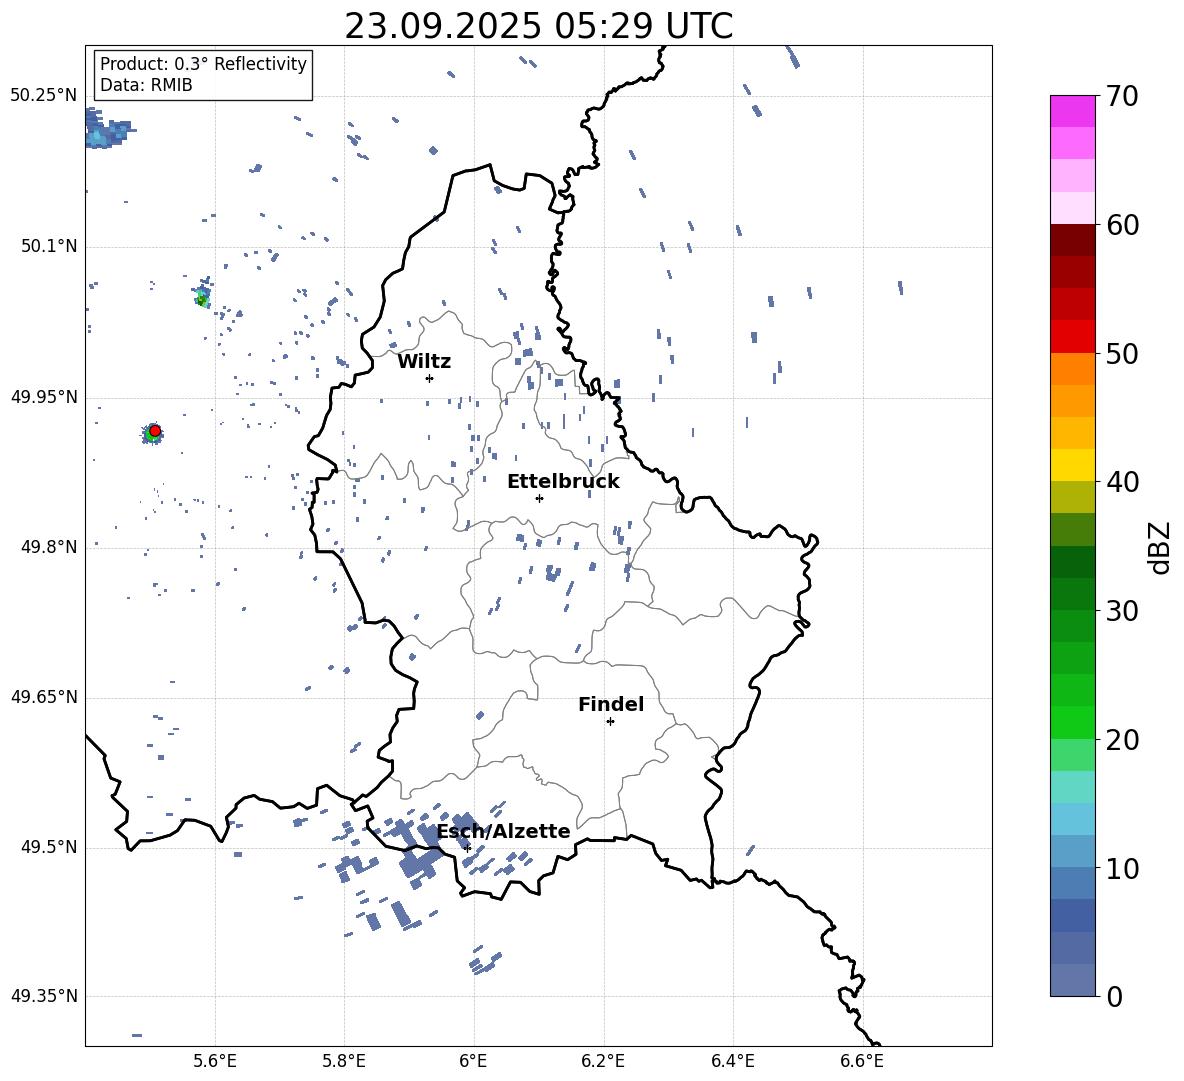Click the cross marker below Wiltz
This screenshot has height=1081, width=1184.
(x=429, y=378)
